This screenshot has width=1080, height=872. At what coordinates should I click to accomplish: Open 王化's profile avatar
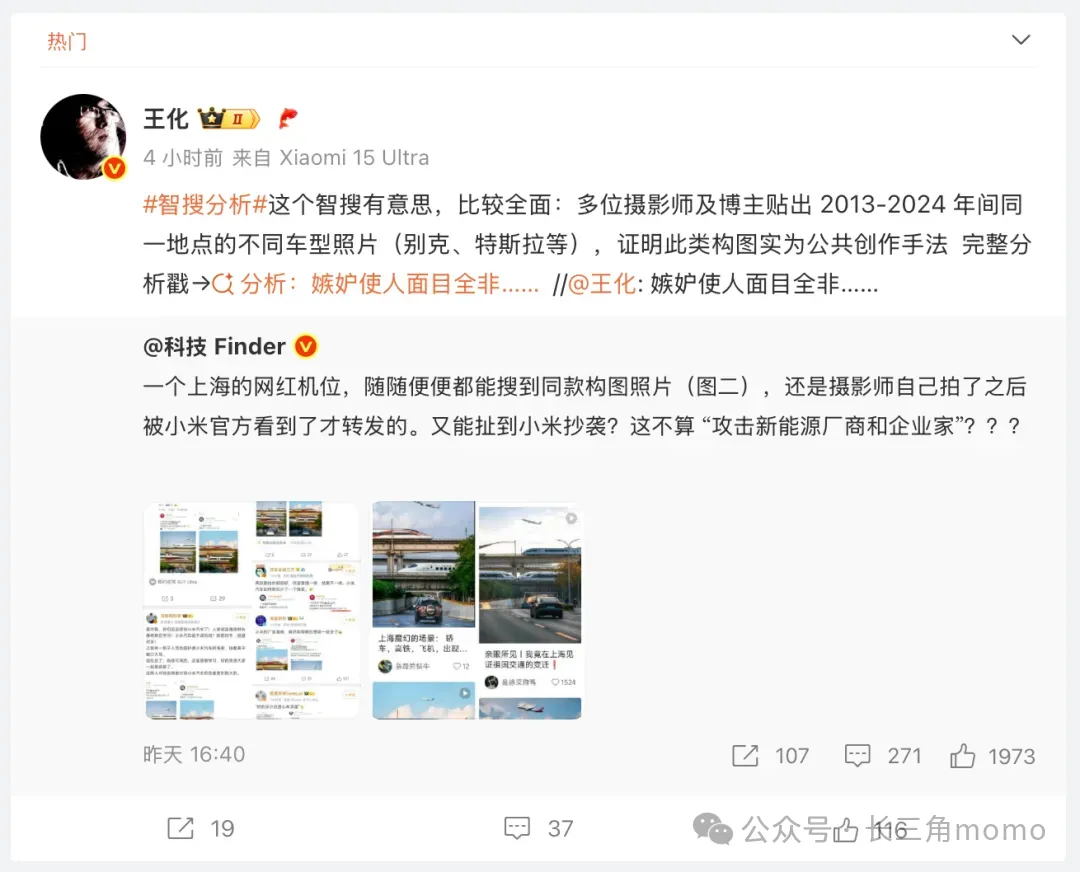[83, 136]
